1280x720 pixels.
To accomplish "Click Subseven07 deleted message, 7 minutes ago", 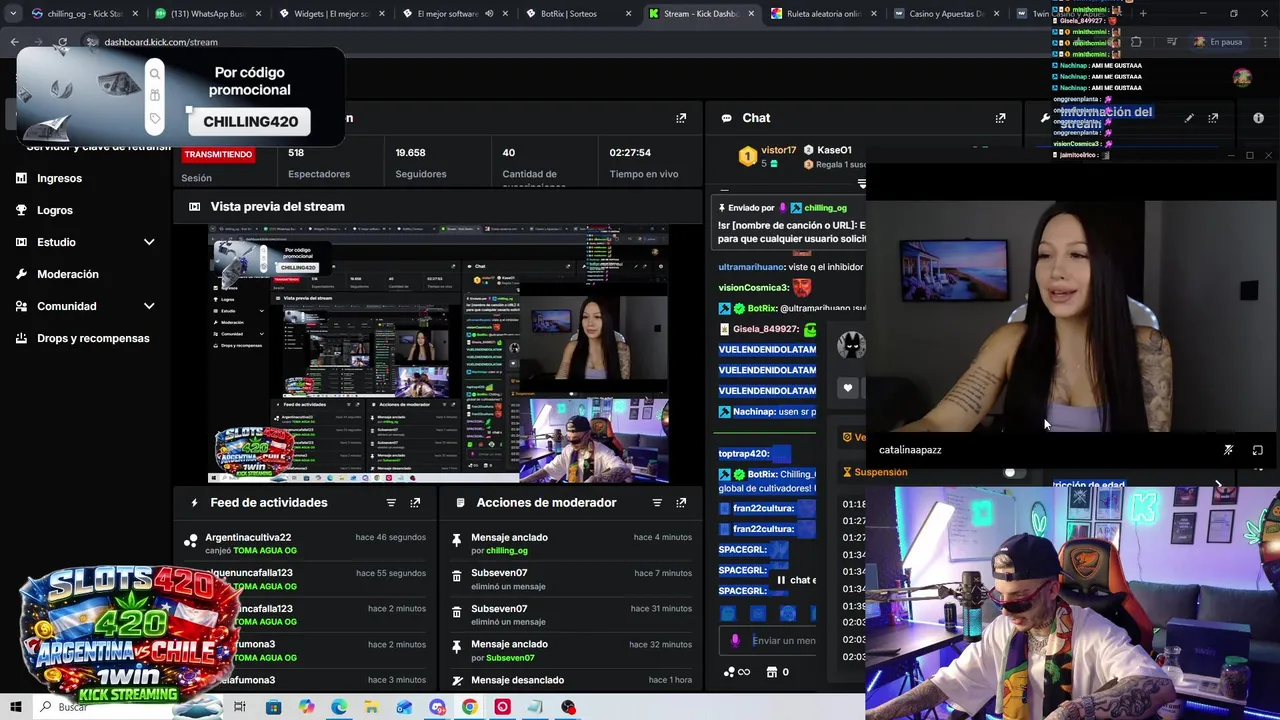I will pyautogui.click(x=572, y=580).
